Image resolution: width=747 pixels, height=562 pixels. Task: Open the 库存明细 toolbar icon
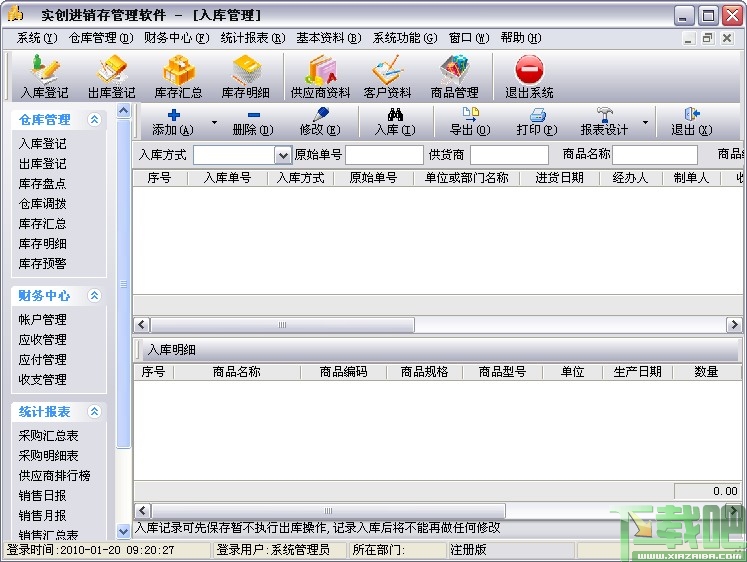coord(246,70)
